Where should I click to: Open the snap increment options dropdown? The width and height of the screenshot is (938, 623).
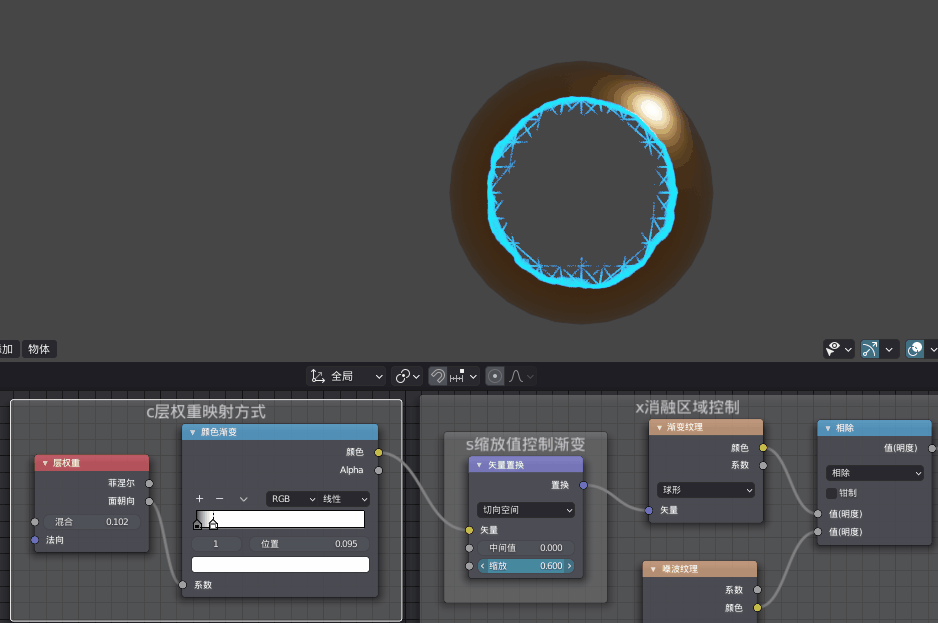464,376
